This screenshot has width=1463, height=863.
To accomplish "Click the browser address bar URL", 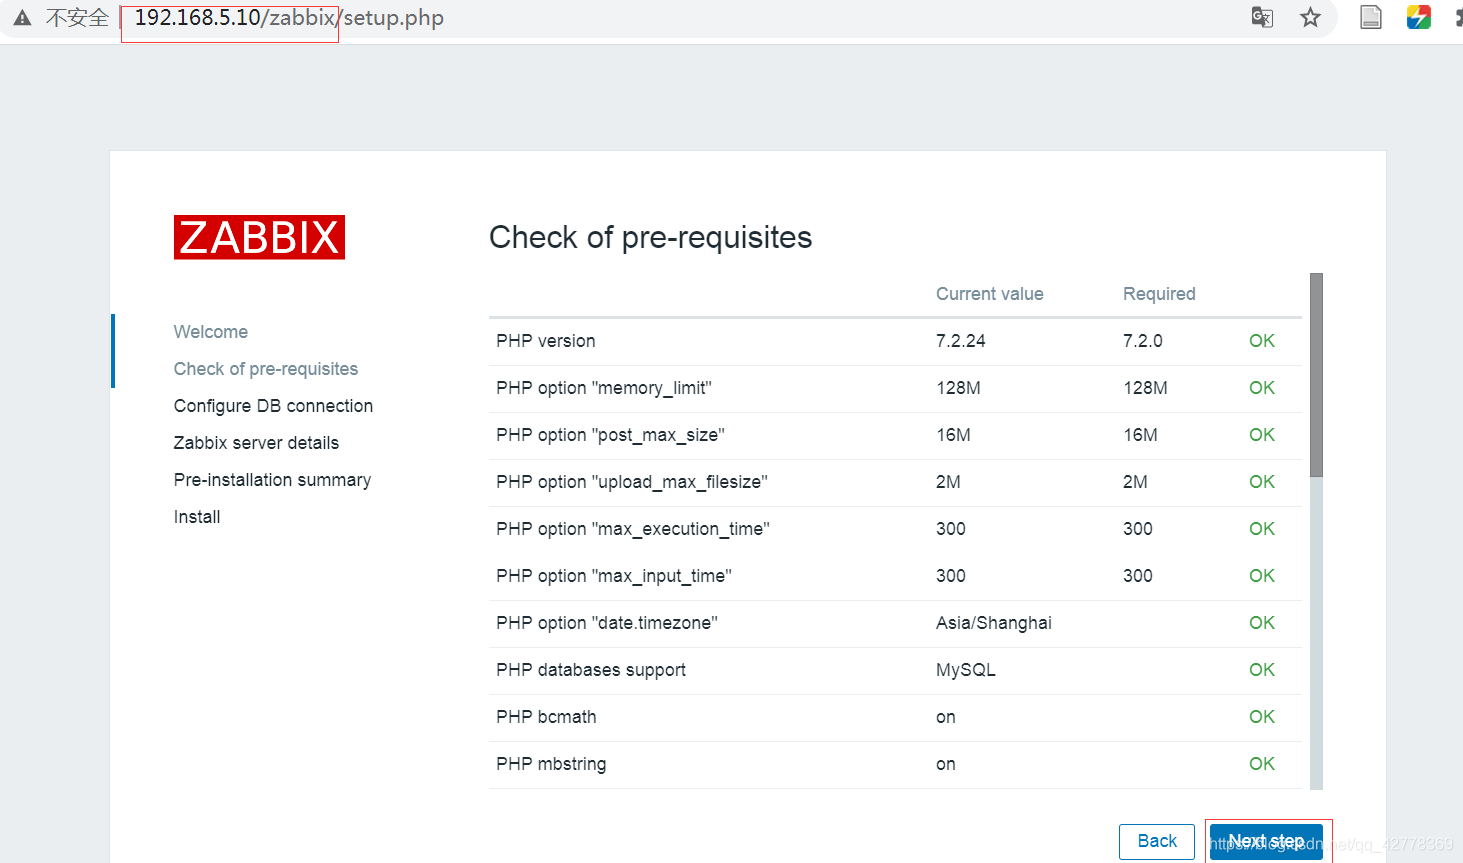I will [x=289, y=18].
